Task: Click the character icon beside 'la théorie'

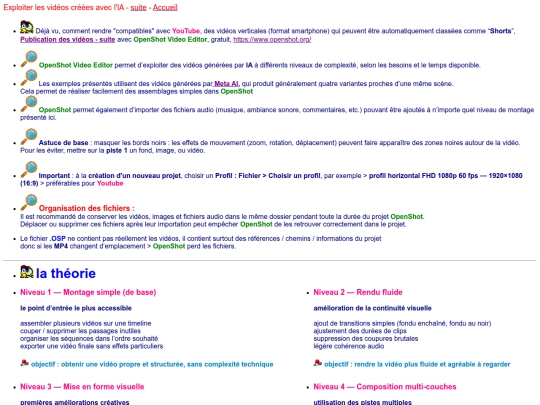Action: (x=27, y=272)
